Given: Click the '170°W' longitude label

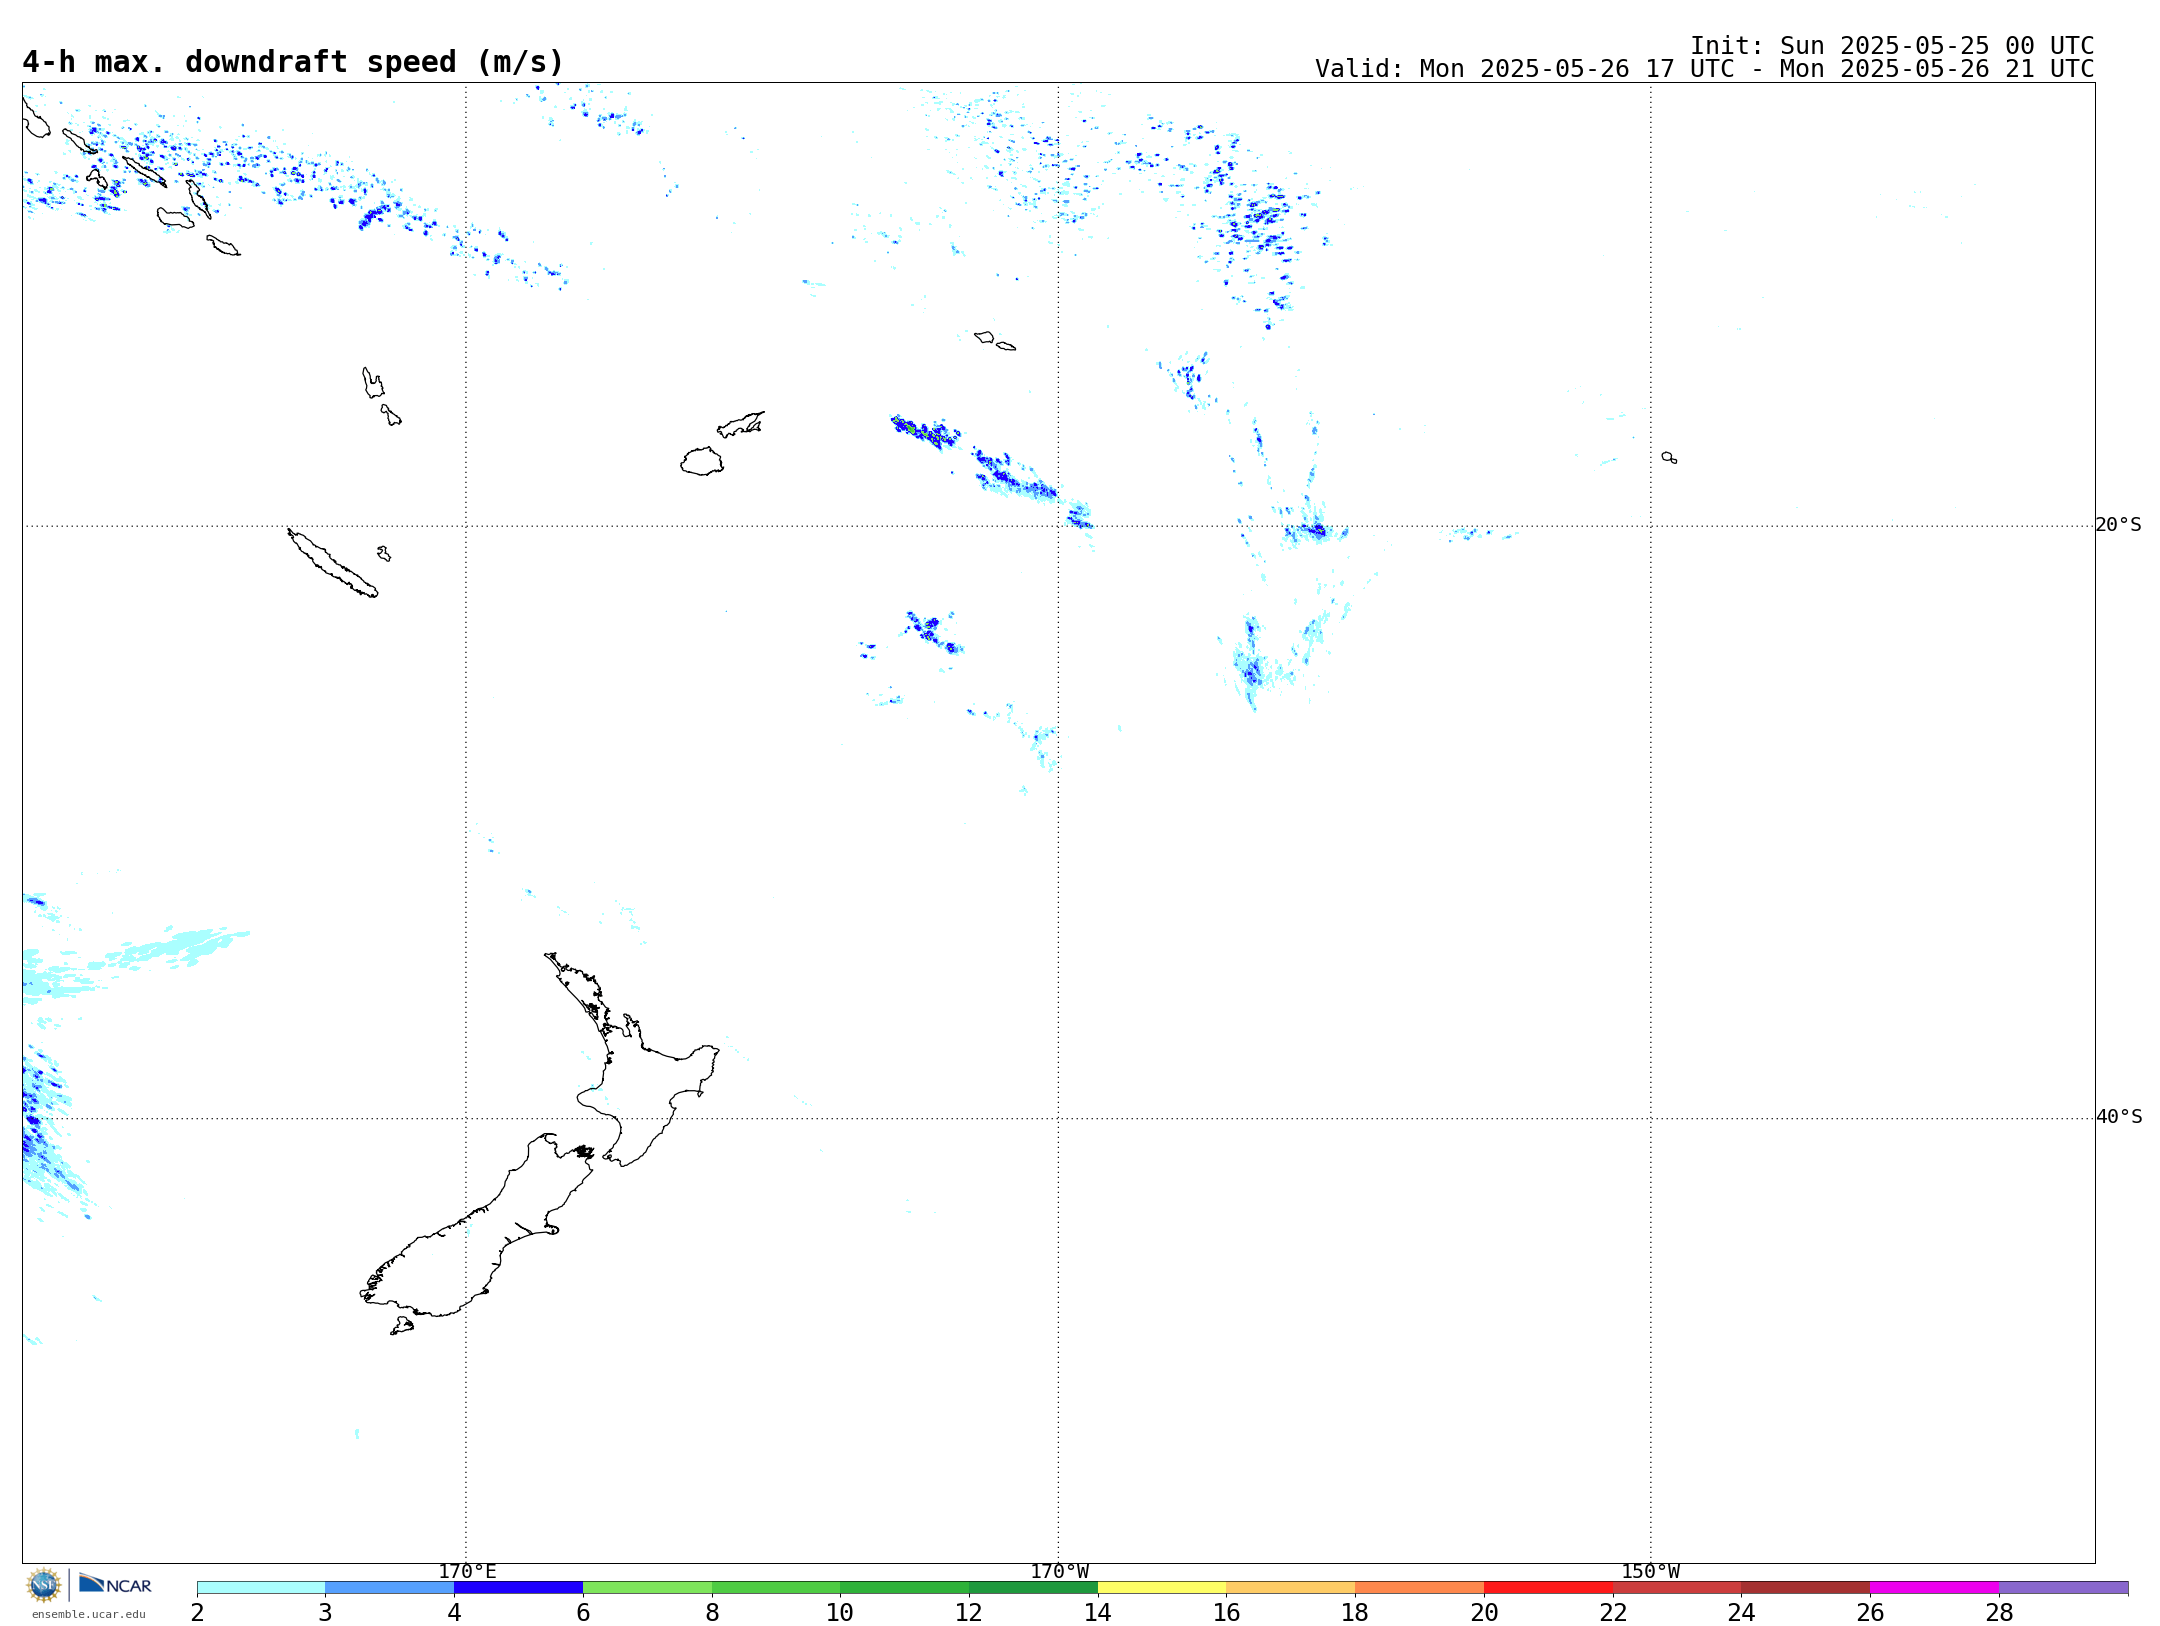Looking at the screenshot, I should (1059, 1572).
